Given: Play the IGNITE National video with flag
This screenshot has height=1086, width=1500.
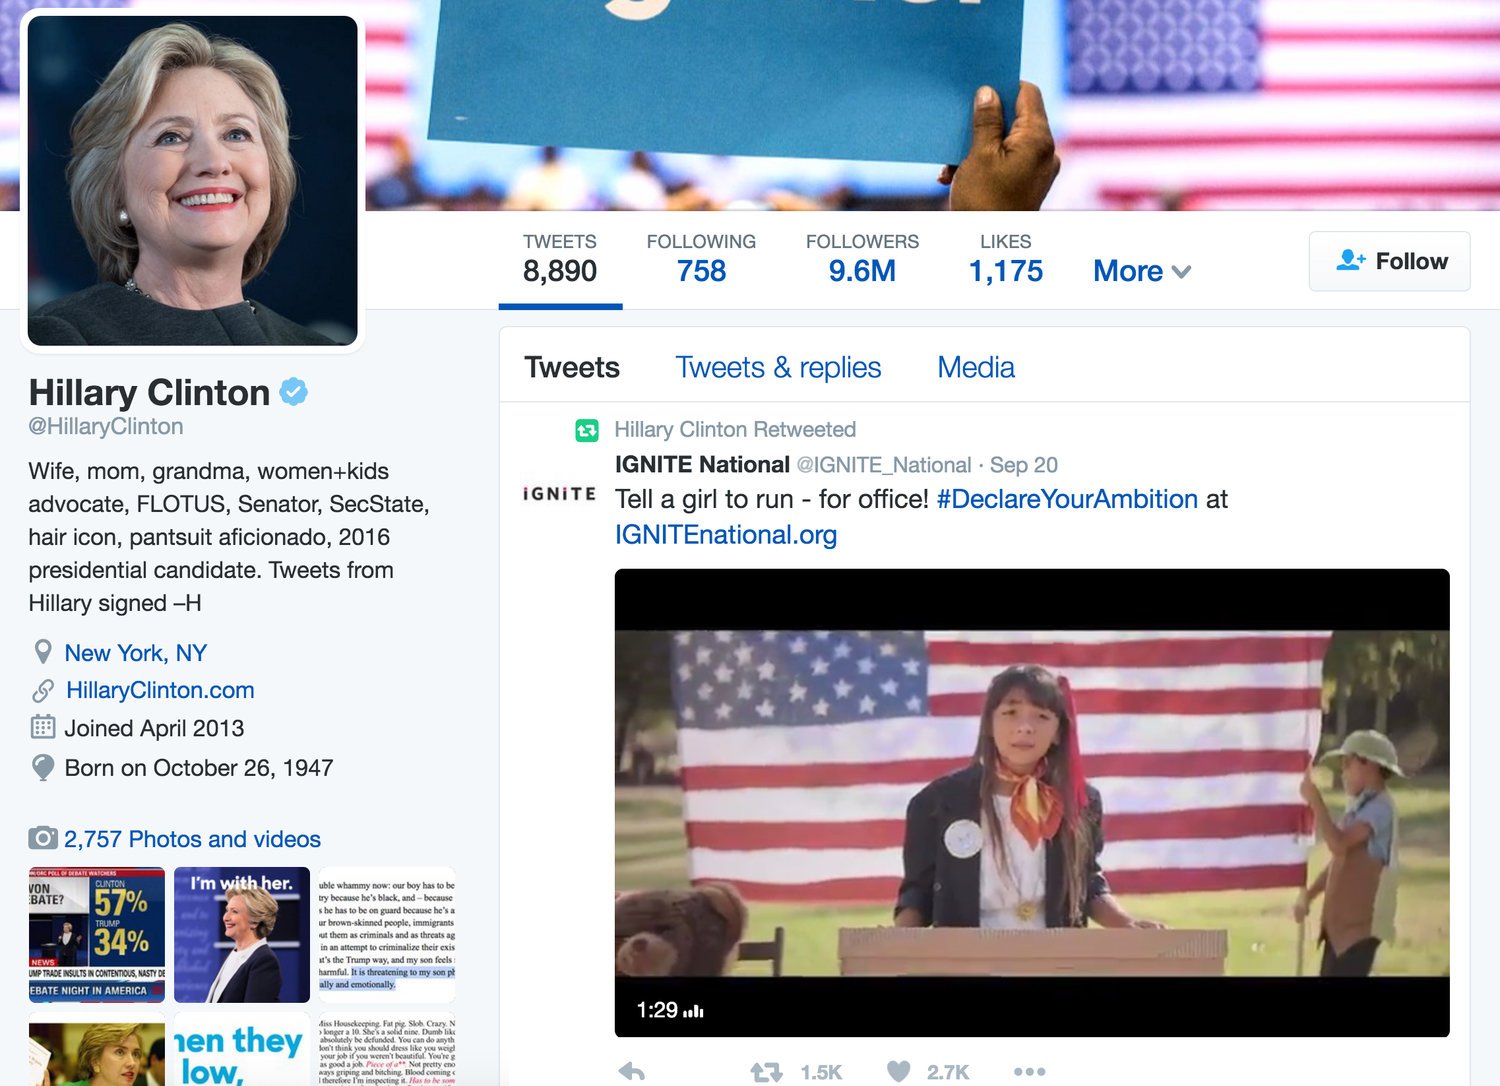Looking at the screenshot, I should (x=1032, y=803).
